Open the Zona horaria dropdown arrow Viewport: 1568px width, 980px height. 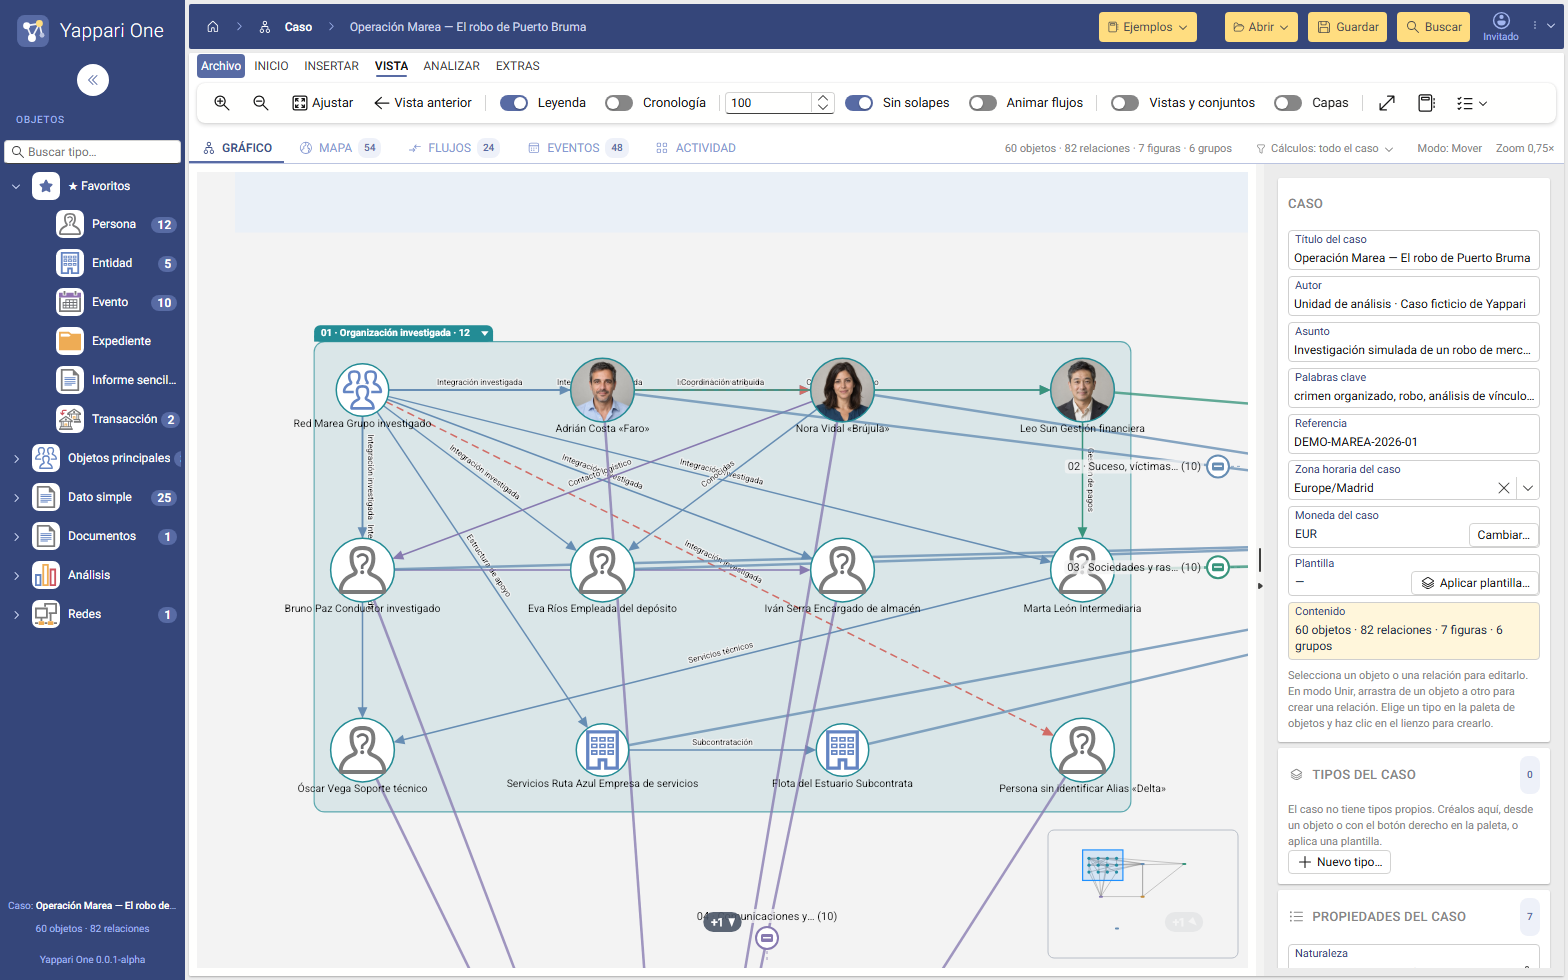click(1528, 488)
